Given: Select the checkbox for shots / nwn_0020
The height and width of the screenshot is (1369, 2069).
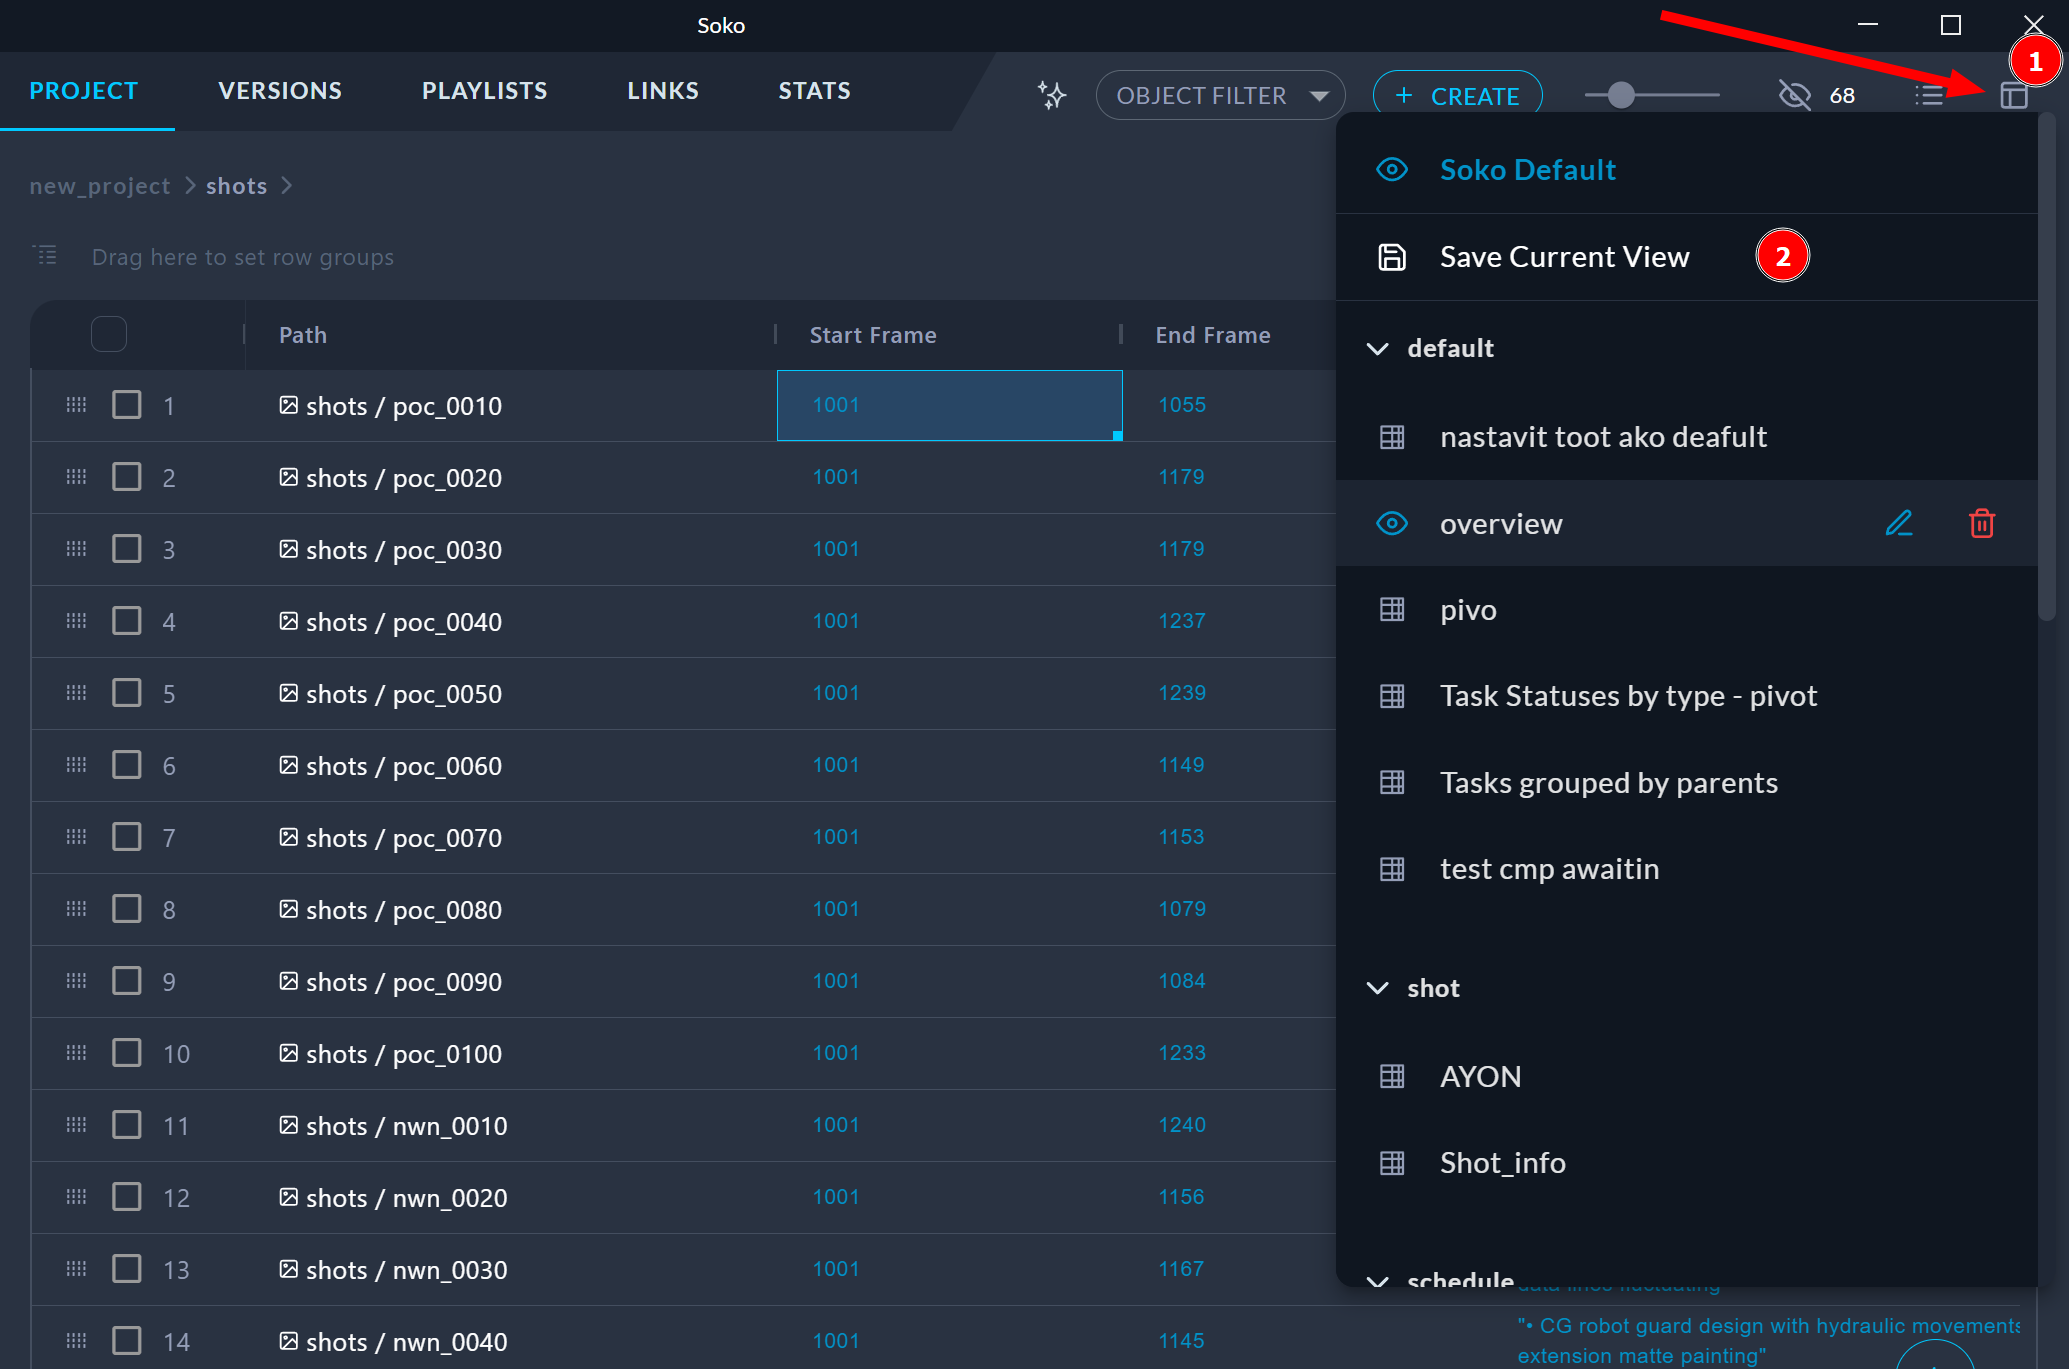Looking at the screenshot, I should 127,1197.
